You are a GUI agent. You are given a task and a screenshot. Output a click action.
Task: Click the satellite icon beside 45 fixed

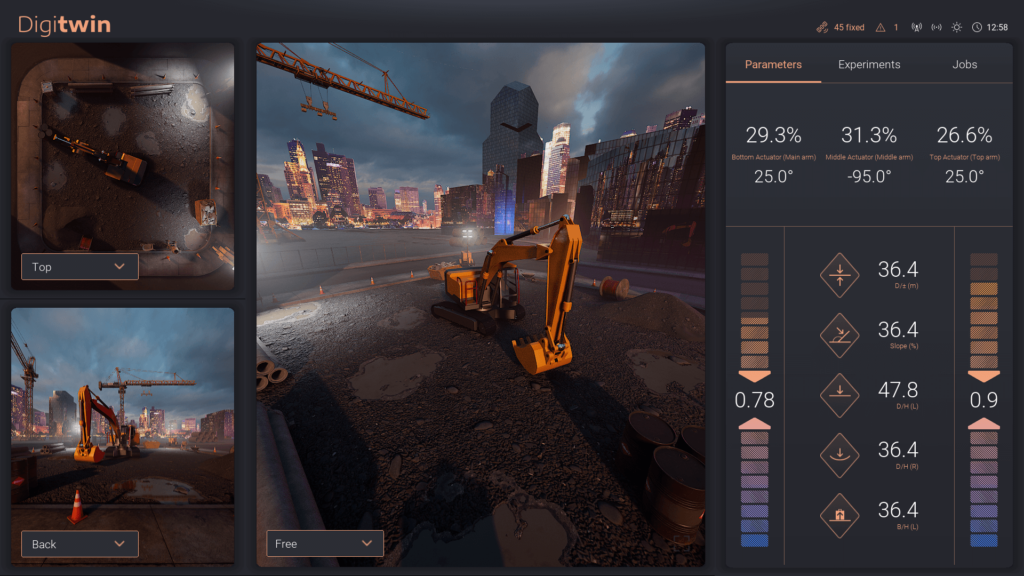coord(822,27)
